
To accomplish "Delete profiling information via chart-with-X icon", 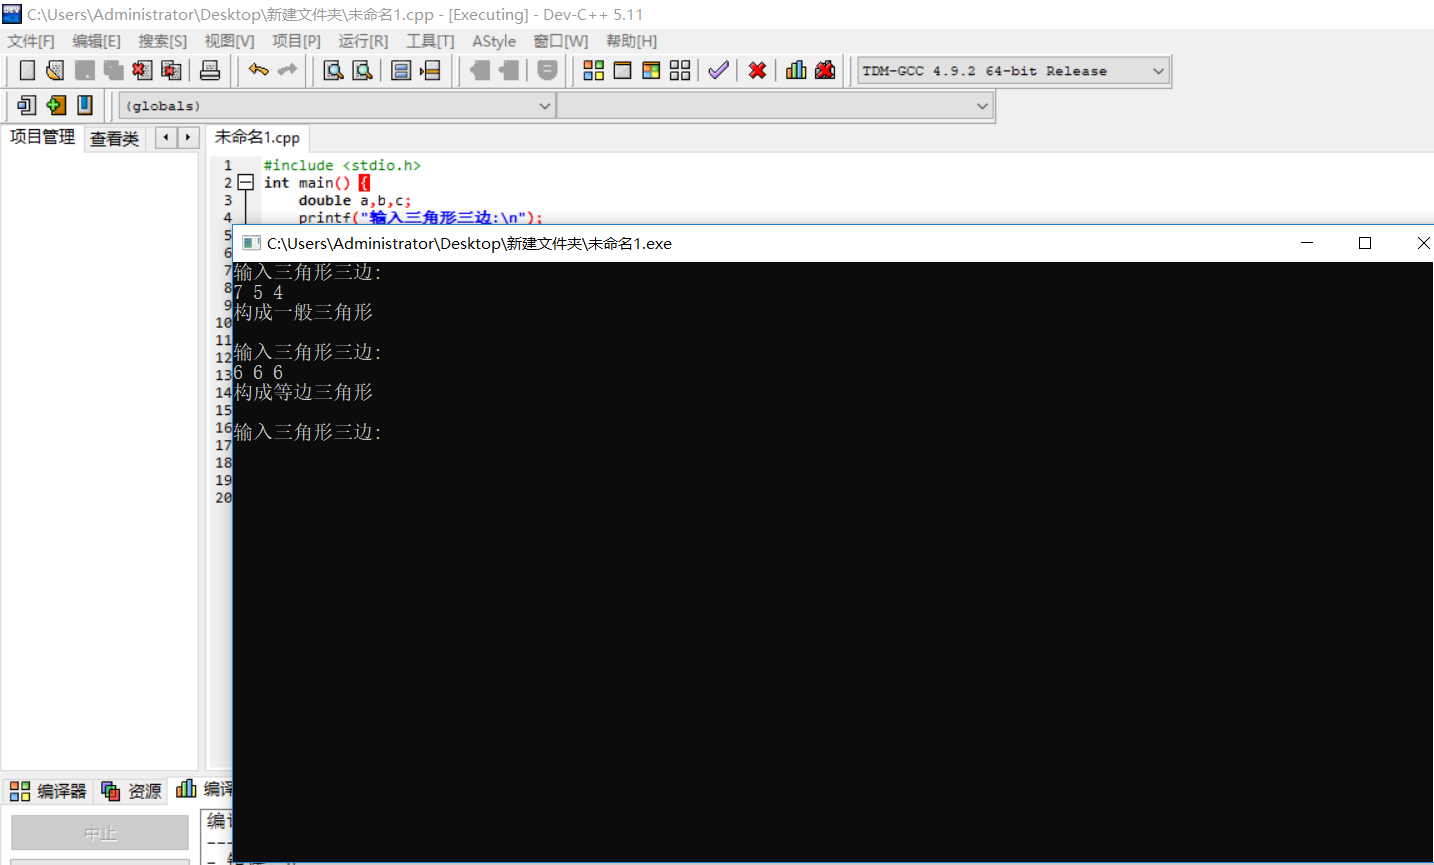I will pos(825,70).
